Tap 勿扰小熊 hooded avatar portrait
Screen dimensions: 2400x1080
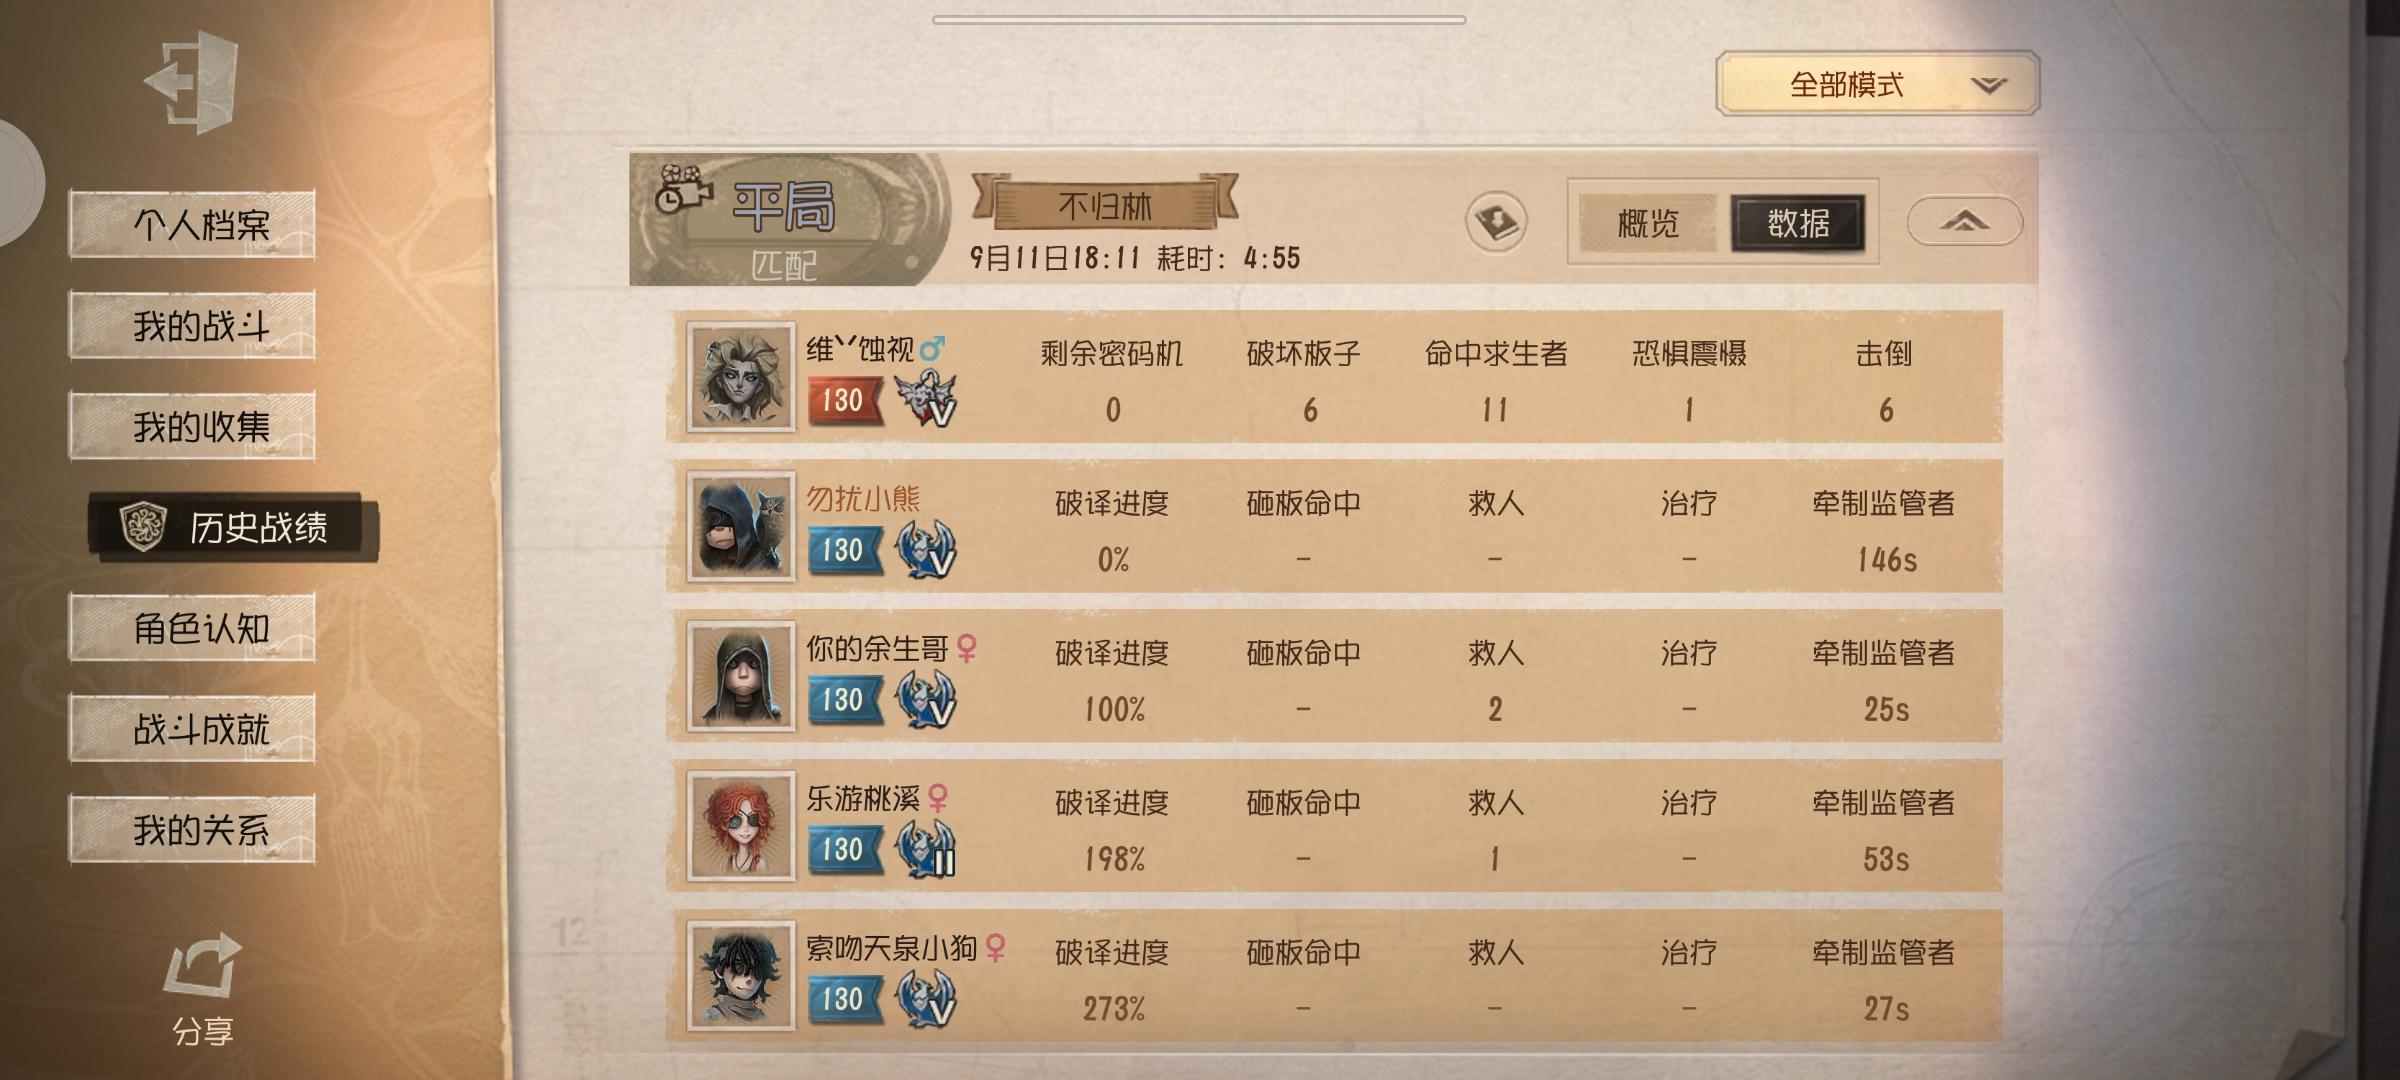(x=741, y=527)
